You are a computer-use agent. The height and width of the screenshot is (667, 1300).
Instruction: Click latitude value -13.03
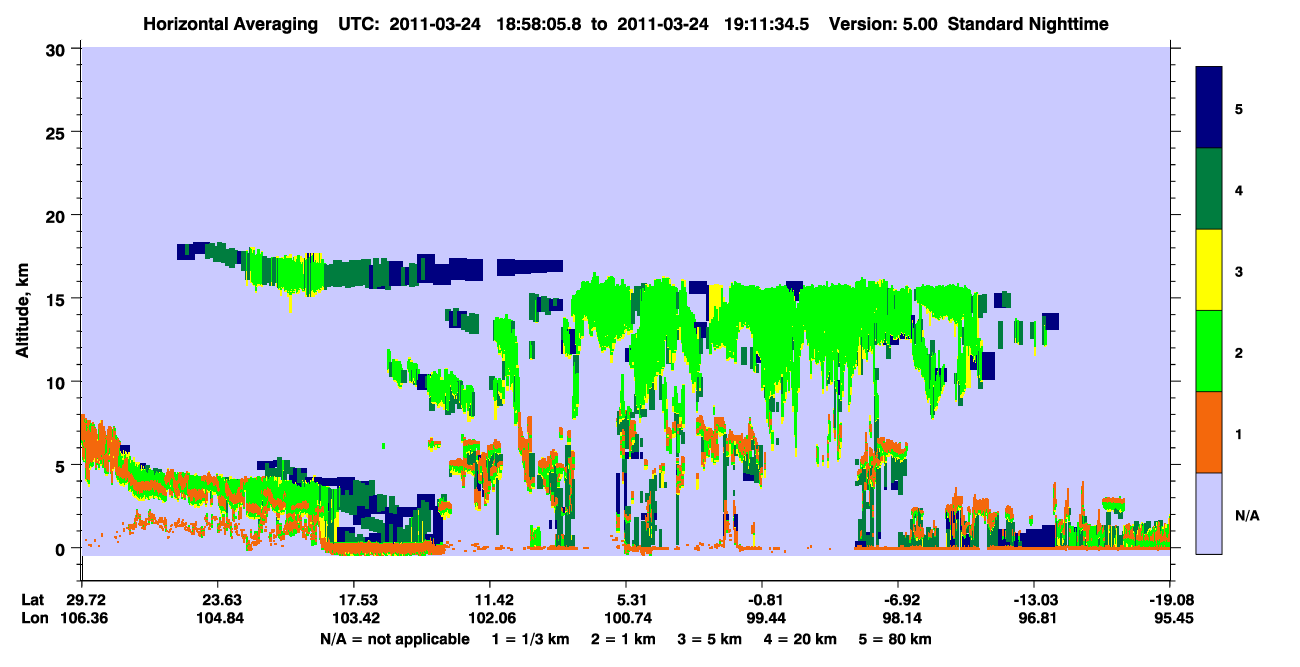pos(1034,600)
